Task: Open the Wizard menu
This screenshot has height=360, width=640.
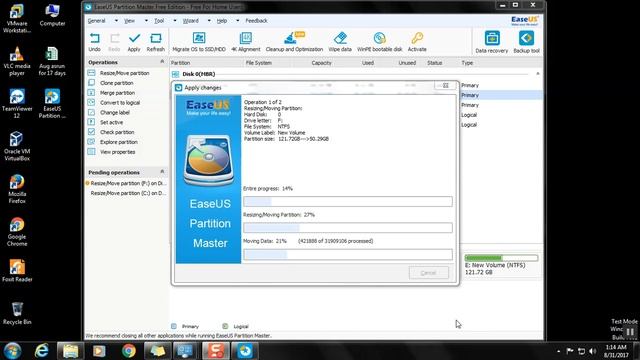Action: coord(191,21)
